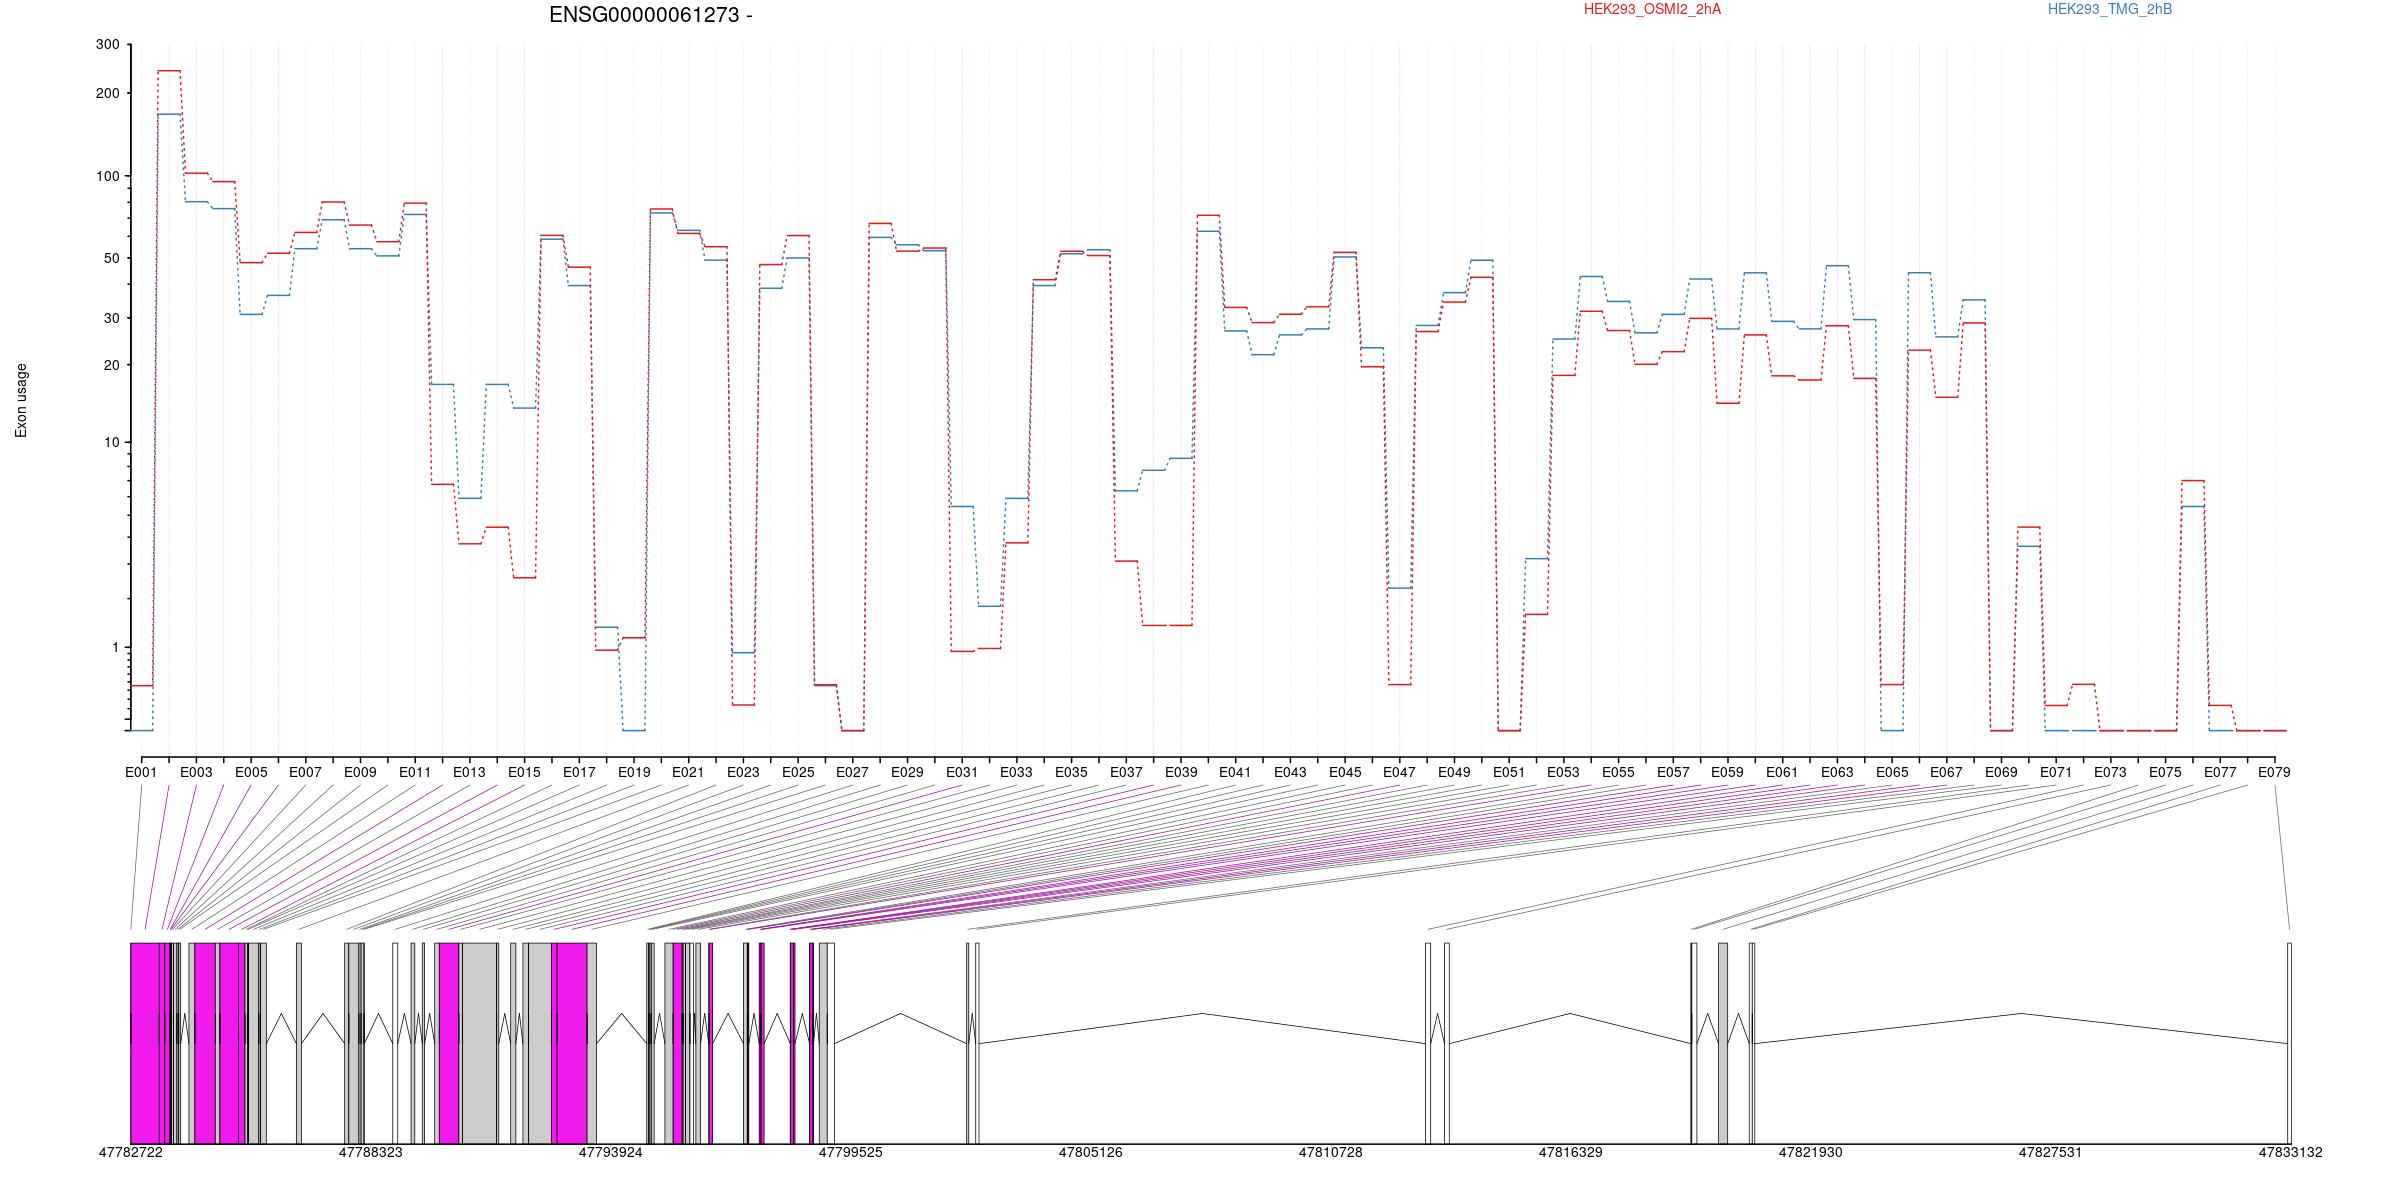The height and width of the screenshot is (1200, 2400).
Task: Click y-axis tick value 50
Action: coord(111,258)
